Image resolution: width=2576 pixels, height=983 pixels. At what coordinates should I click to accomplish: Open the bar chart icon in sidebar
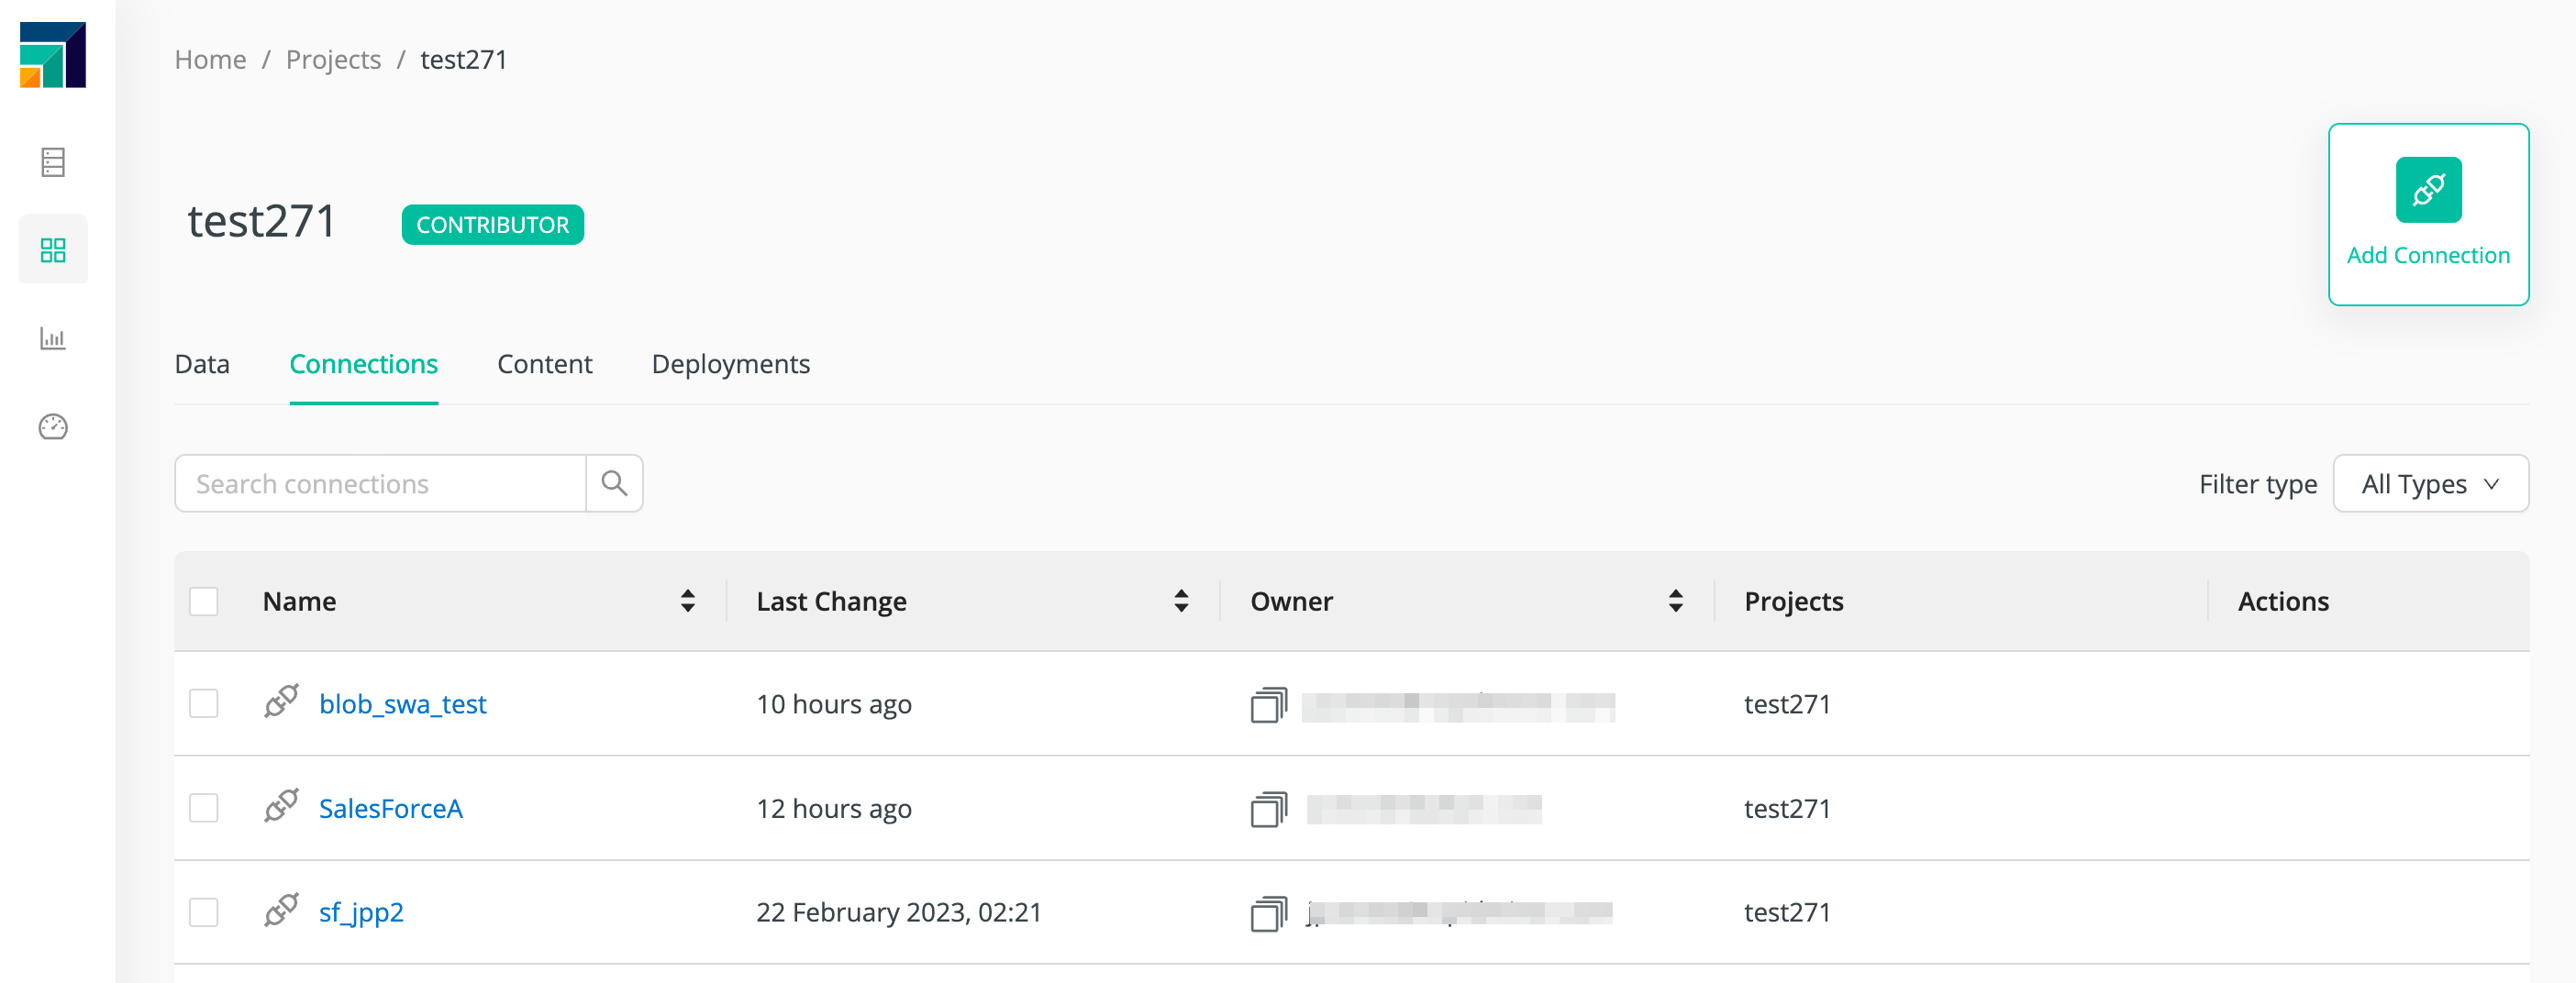(53, 338)
